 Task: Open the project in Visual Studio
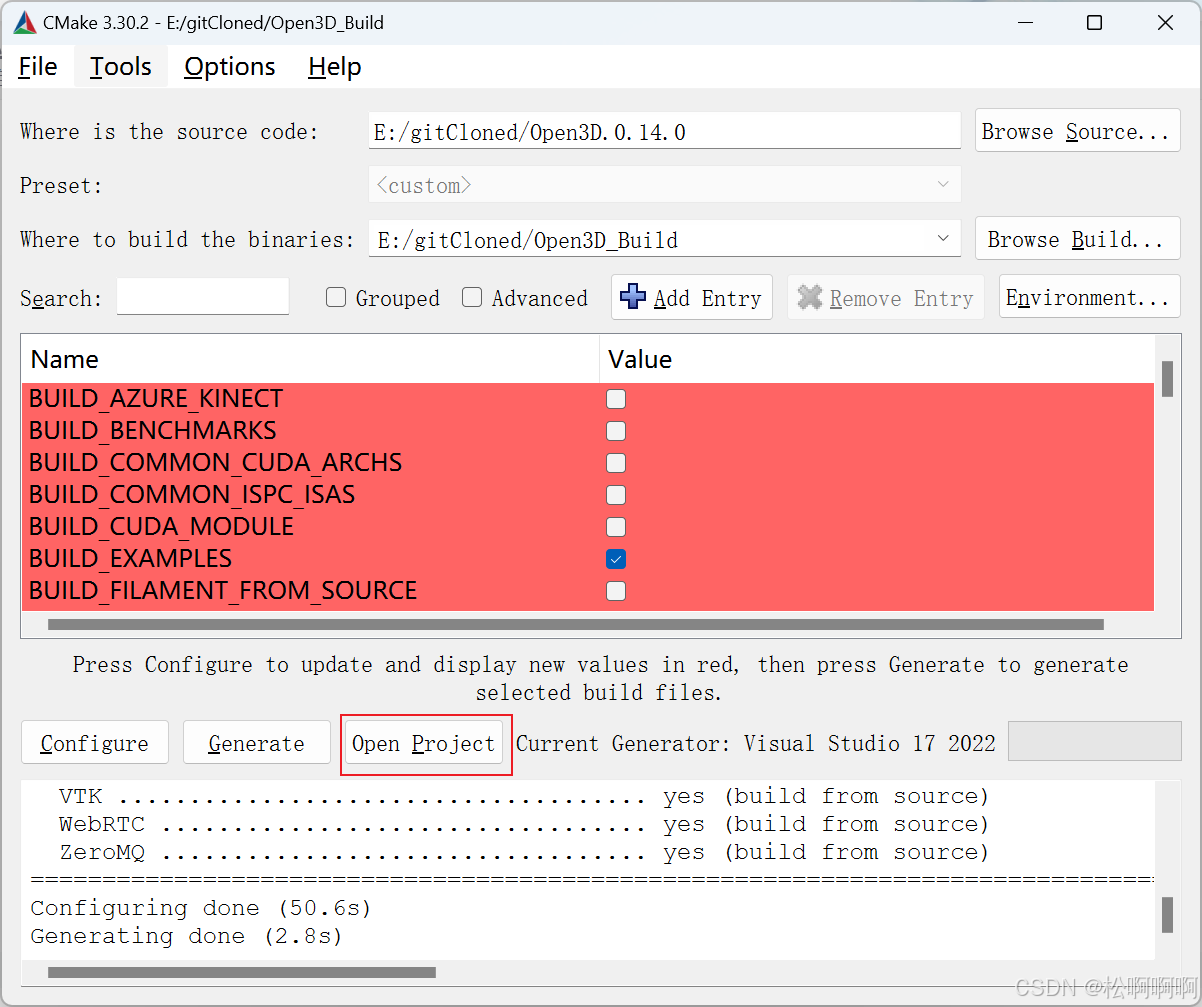point(425,743)
